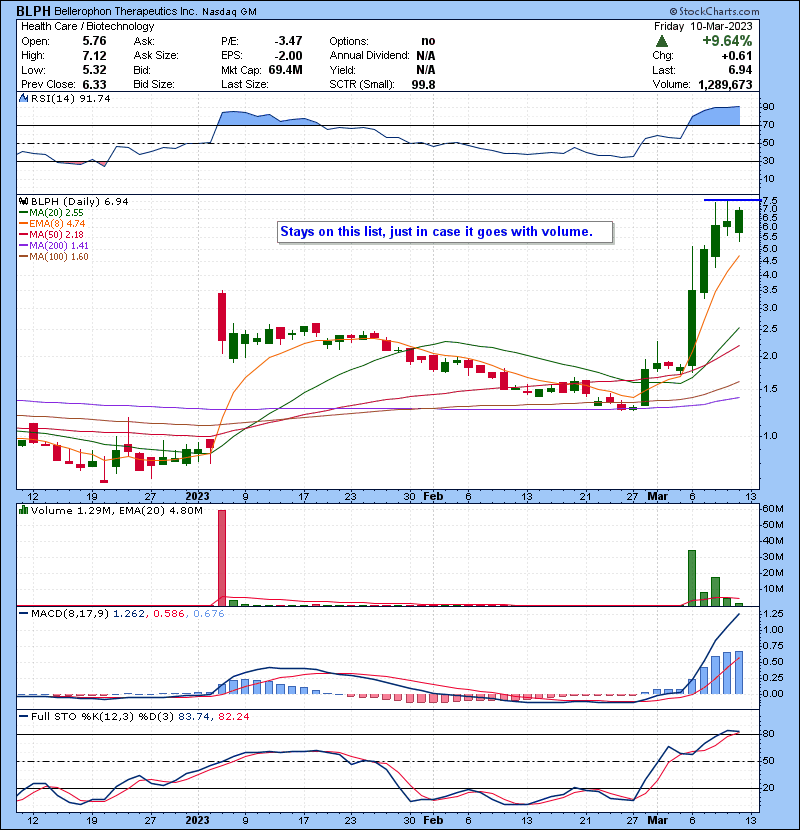The image size is (800, 830).
Task: Click the 'Mar' label on the price chart axis
Action: click(x=658, y=497)
